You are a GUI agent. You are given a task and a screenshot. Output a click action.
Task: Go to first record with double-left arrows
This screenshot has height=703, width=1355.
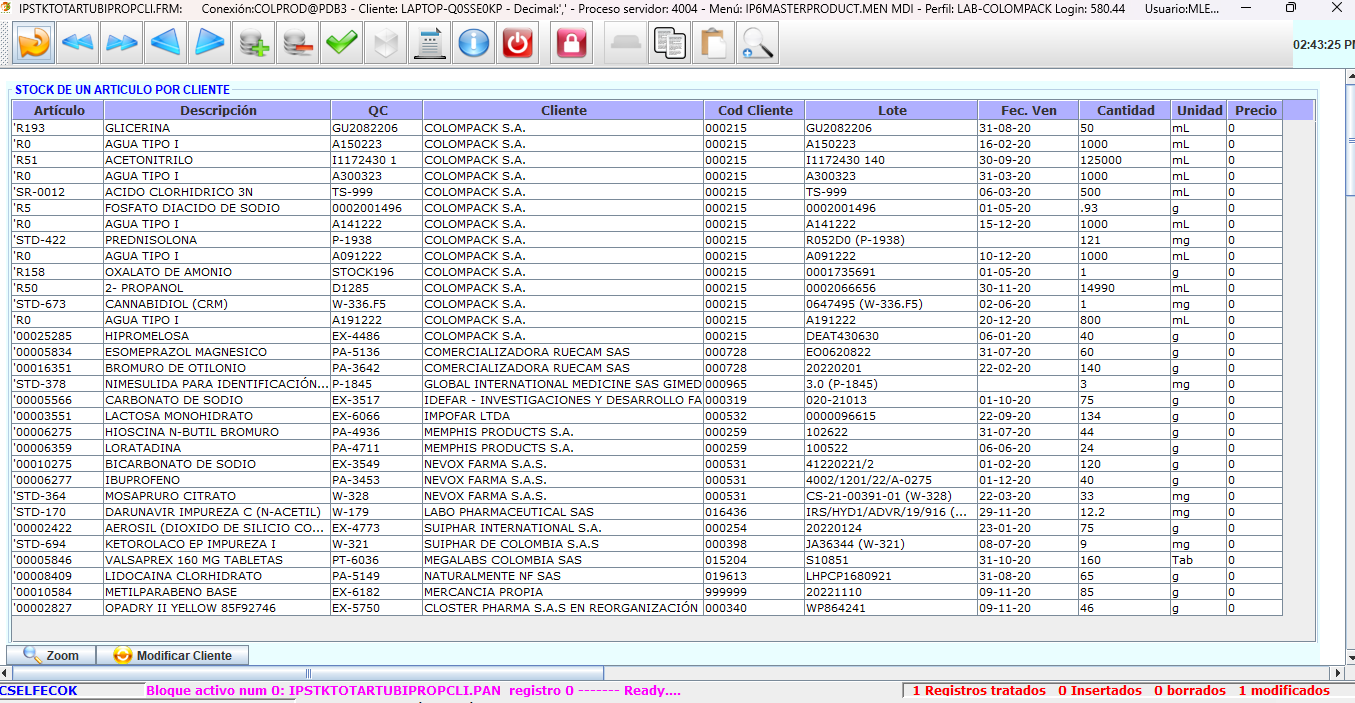click(77, 43)
